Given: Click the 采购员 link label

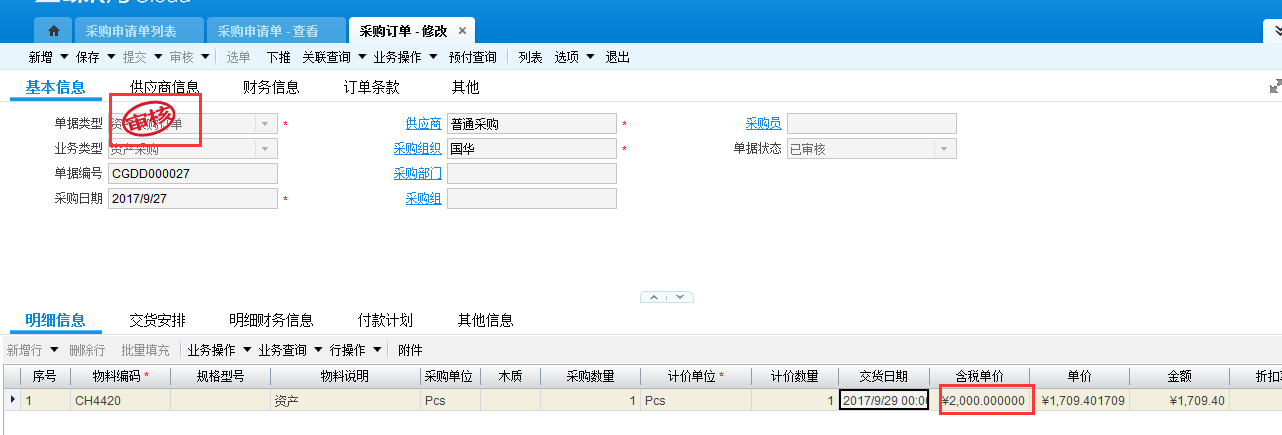Looking at the screenshot, I should coord(763,124).
